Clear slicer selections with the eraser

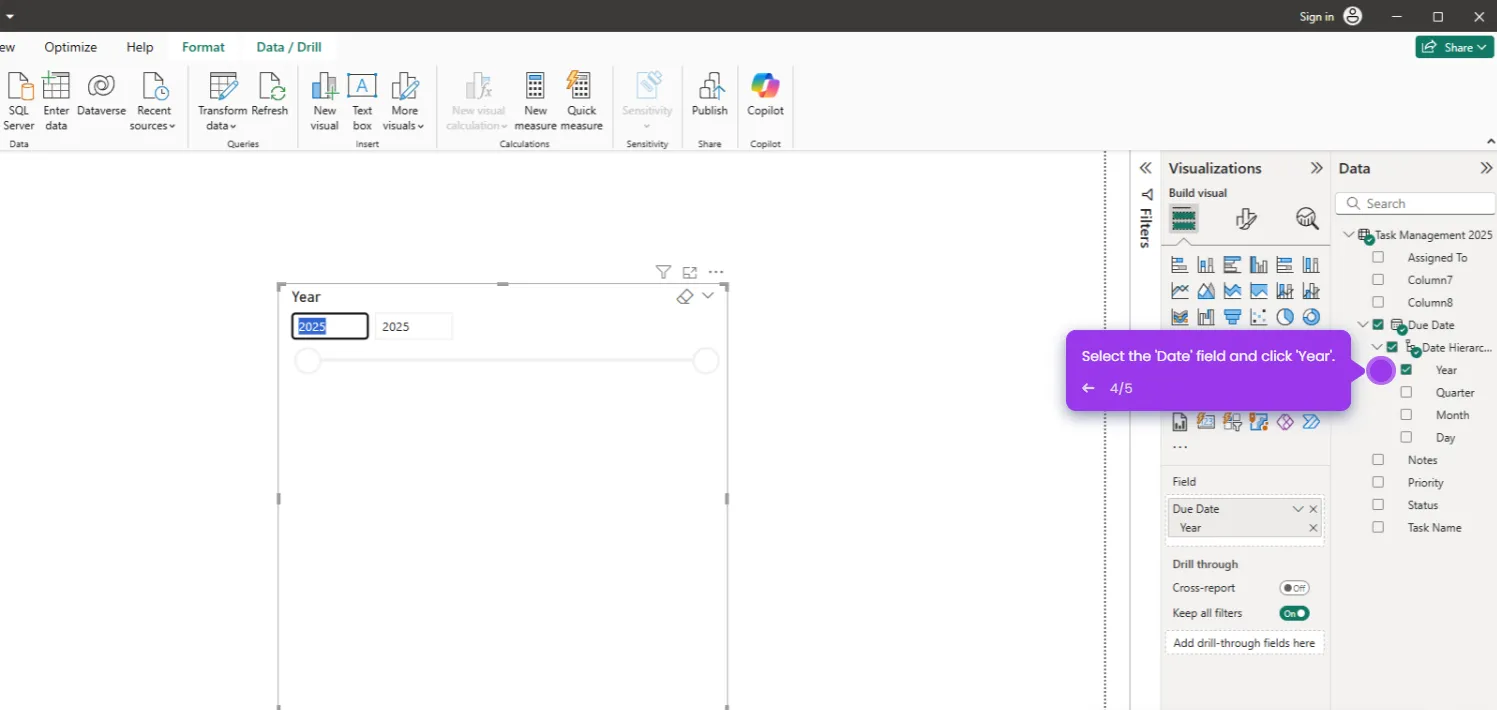point(684,297)
